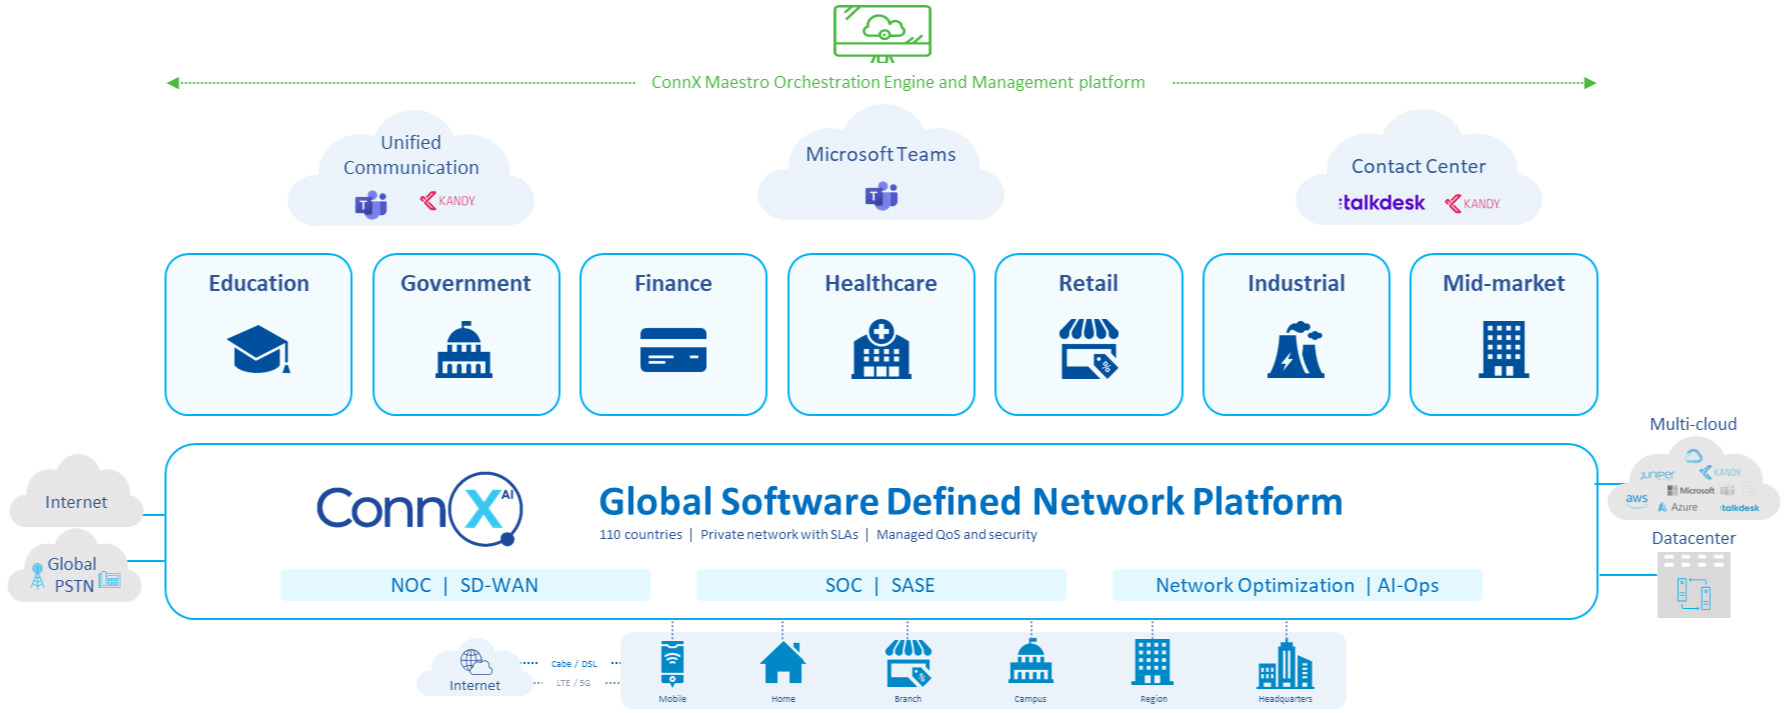The width and height of the screenshot is (1788, 713).
Task: Select the 'Mid-market' heading
Action: tap(1504, 283)
